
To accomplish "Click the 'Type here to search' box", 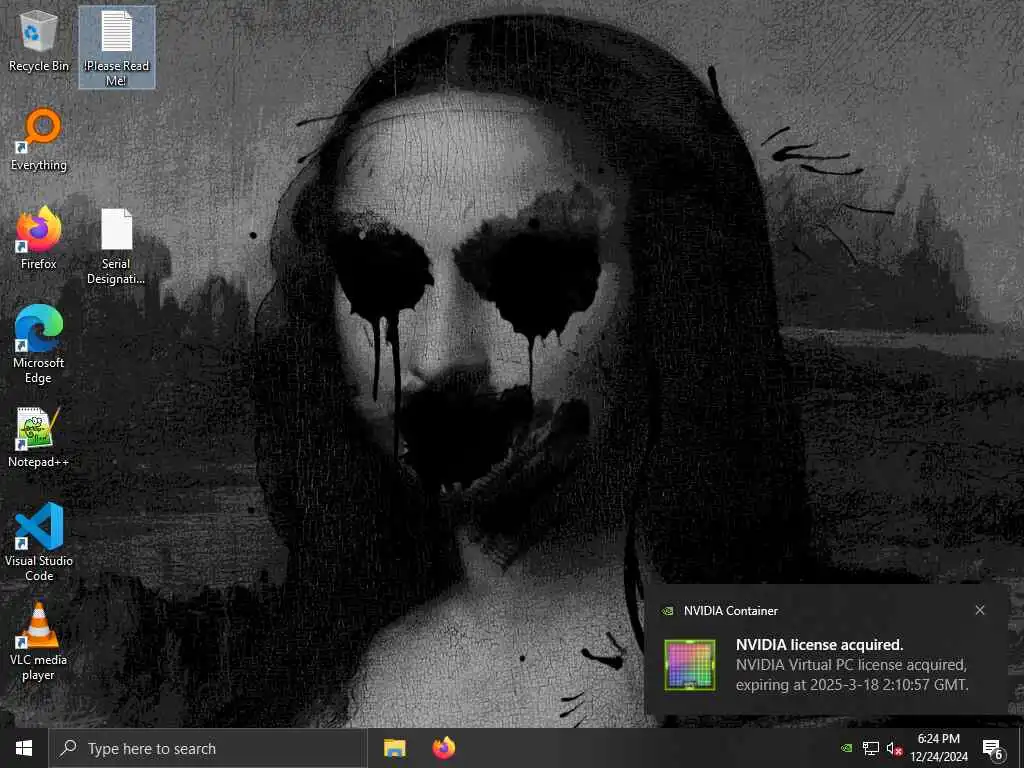I will 208,748.
